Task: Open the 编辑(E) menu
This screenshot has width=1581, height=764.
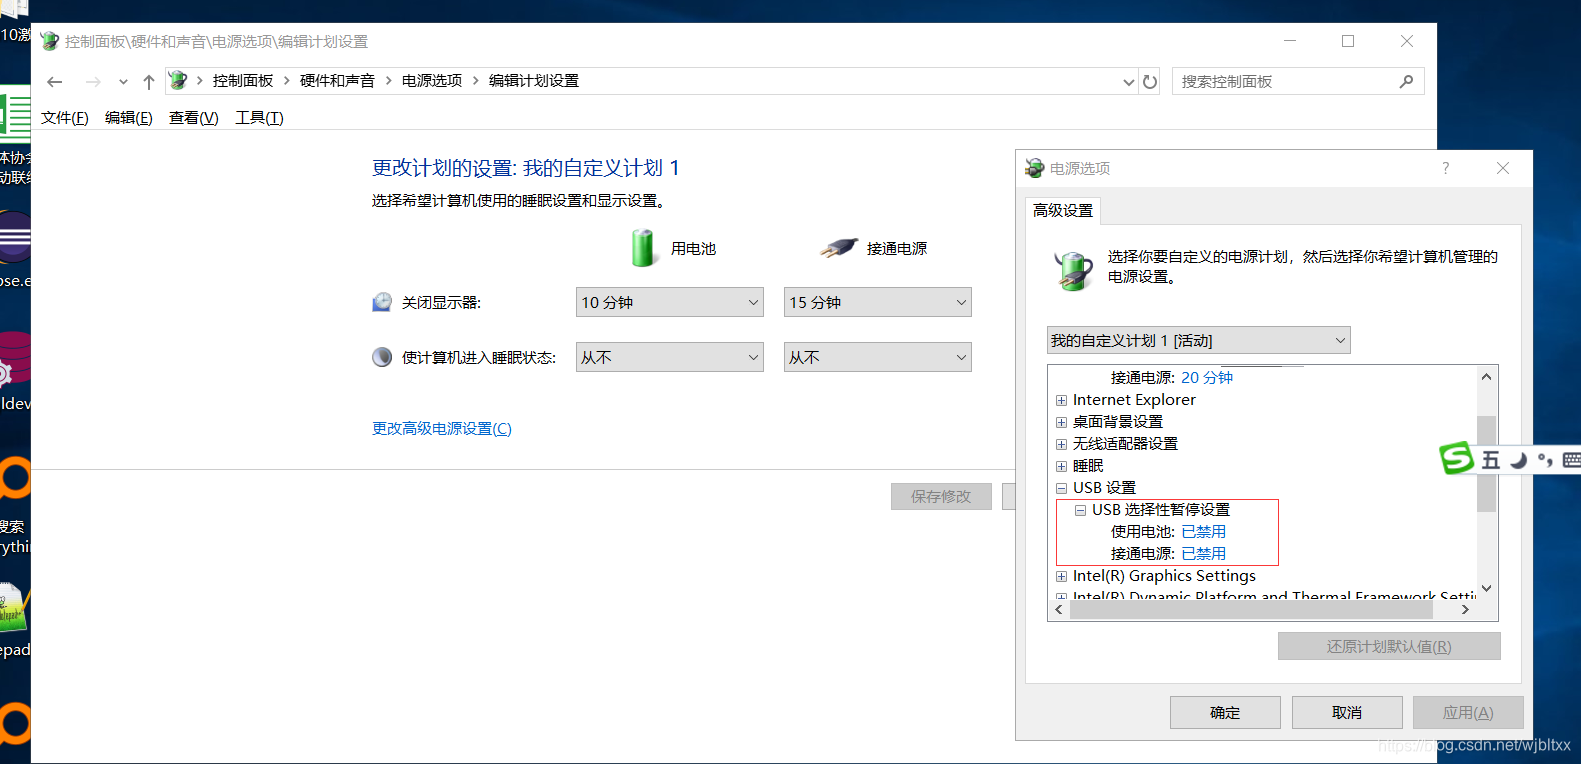Action: coord(129,118)
